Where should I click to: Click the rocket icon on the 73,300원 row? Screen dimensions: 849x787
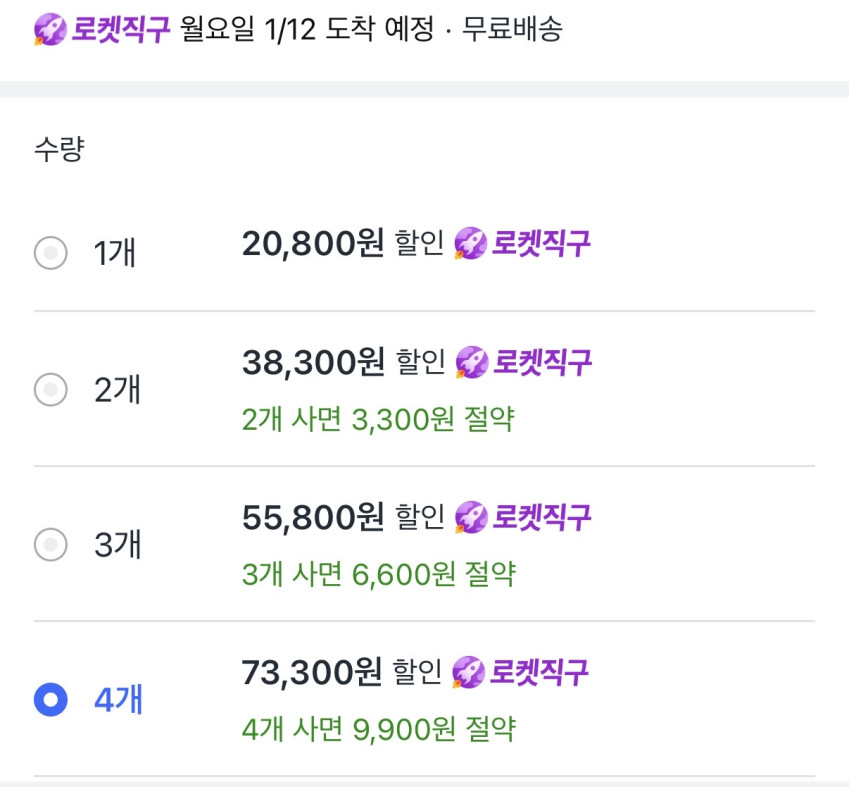pos(468,673)
